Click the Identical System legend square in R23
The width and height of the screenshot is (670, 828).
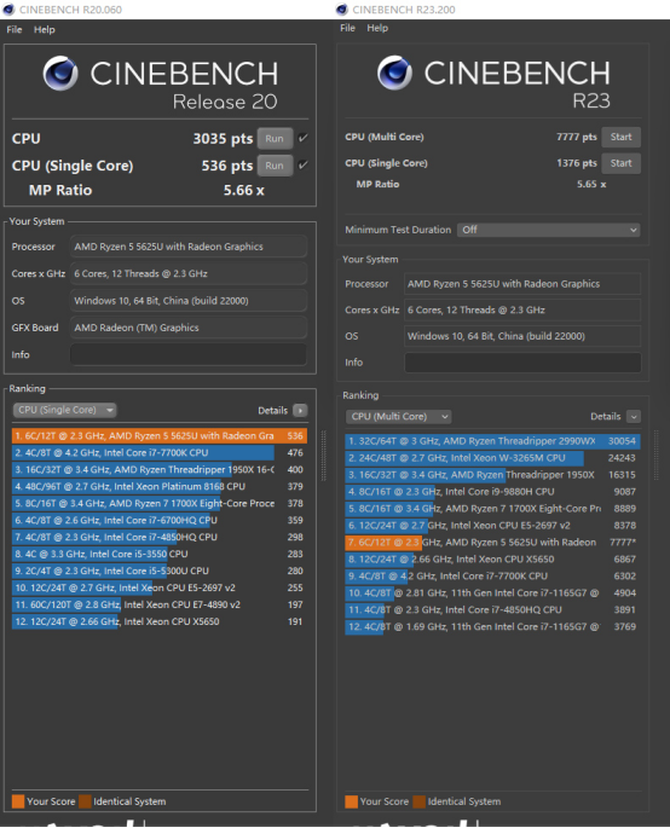420,801
